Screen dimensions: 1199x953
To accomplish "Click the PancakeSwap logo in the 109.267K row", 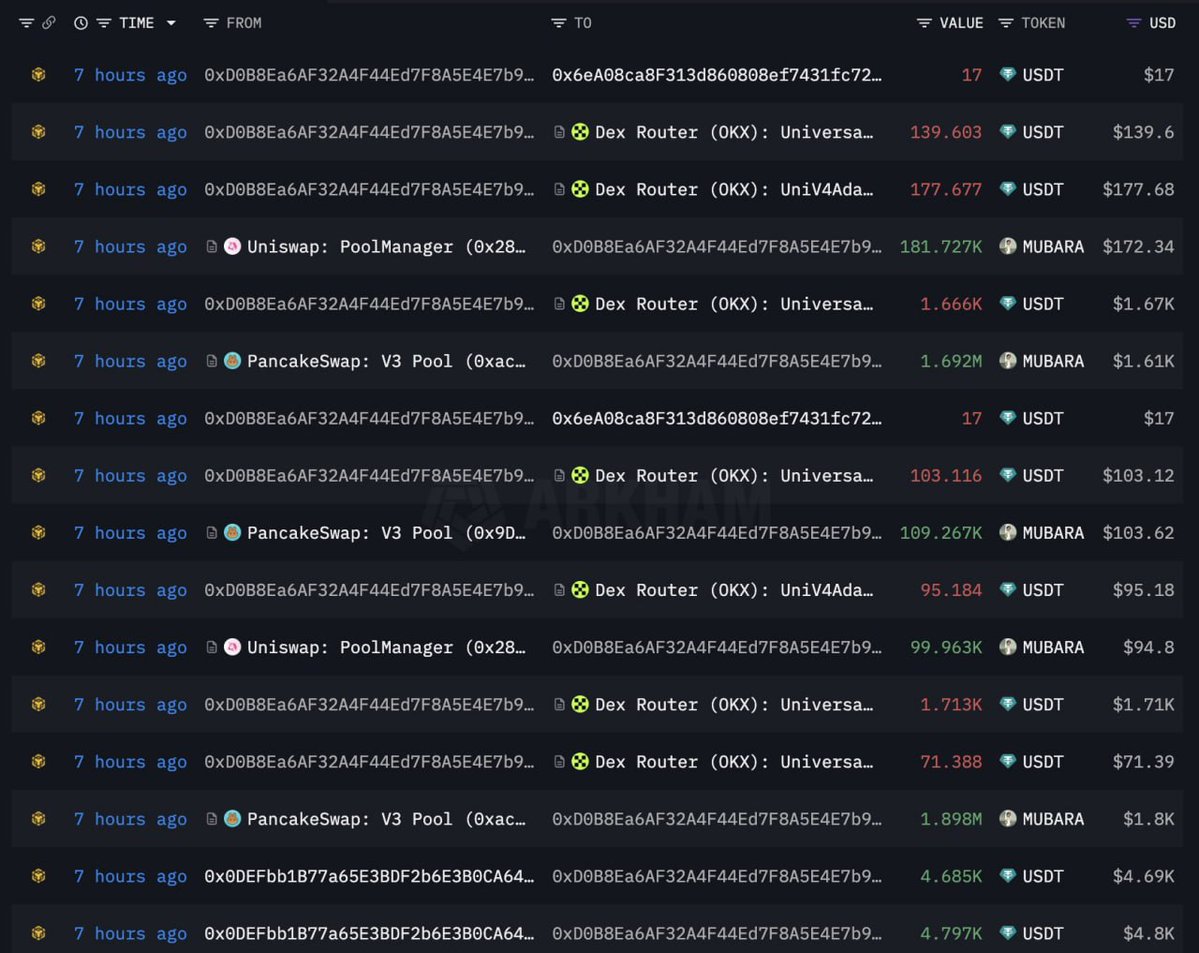I will 232,532.
